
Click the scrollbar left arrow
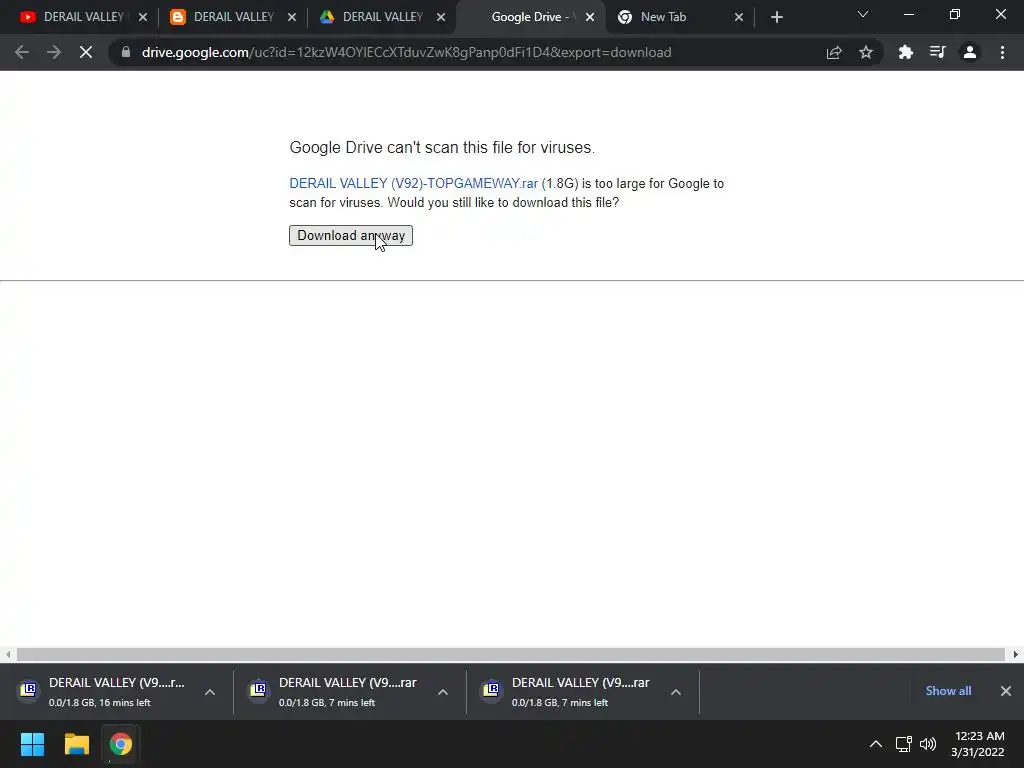point(8,654)
